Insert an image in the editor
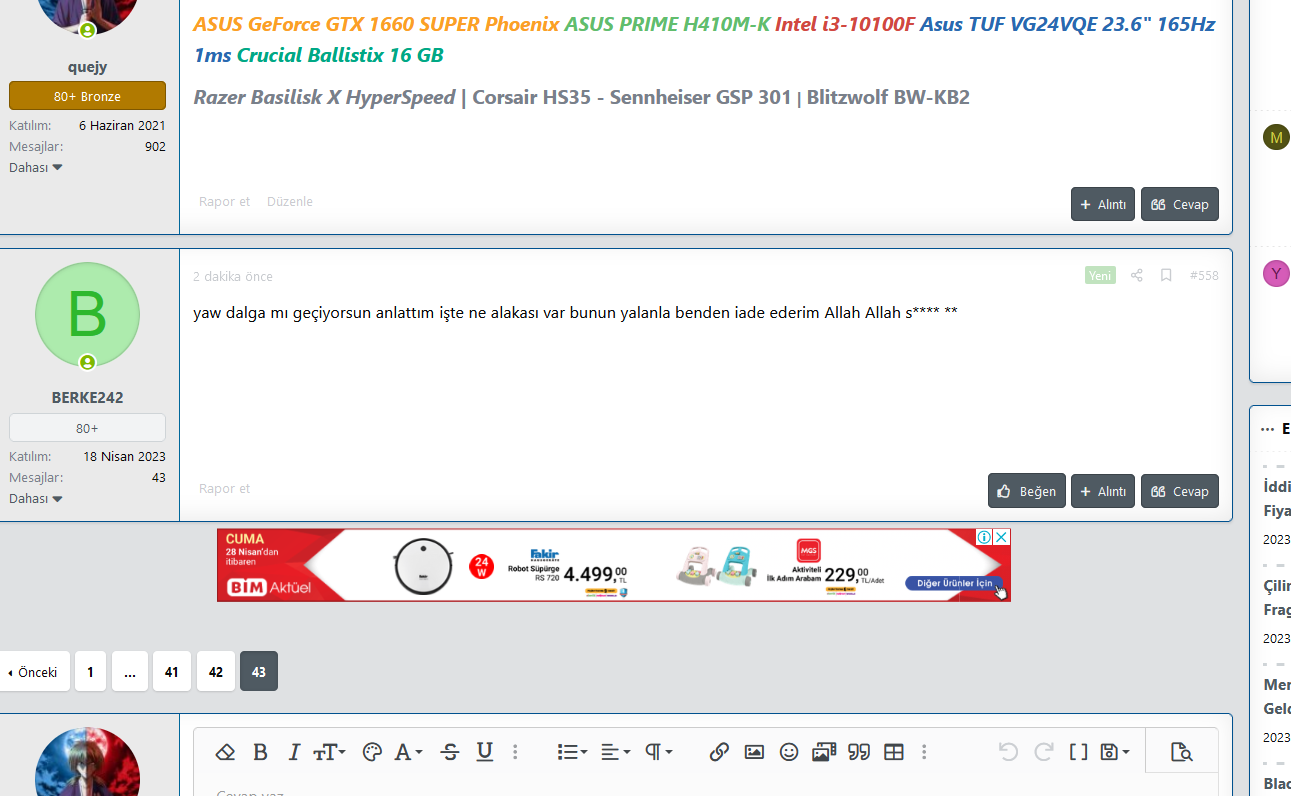 754,752
